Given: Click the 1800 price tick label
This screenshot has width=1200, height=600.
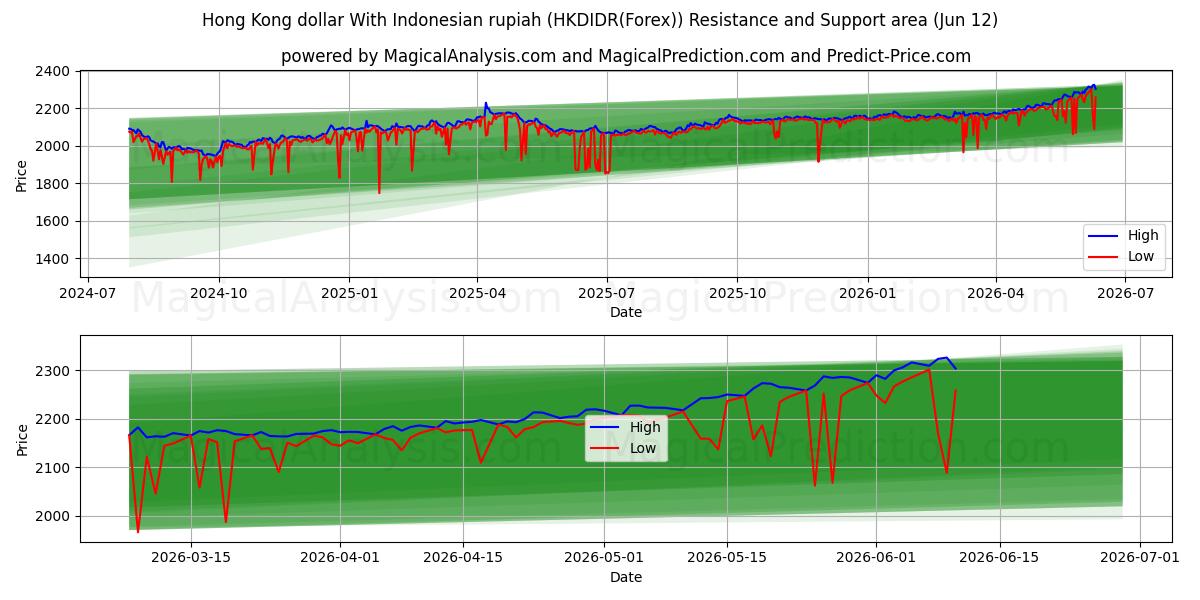Looking at the screenshot, I should tap(53, 184).
